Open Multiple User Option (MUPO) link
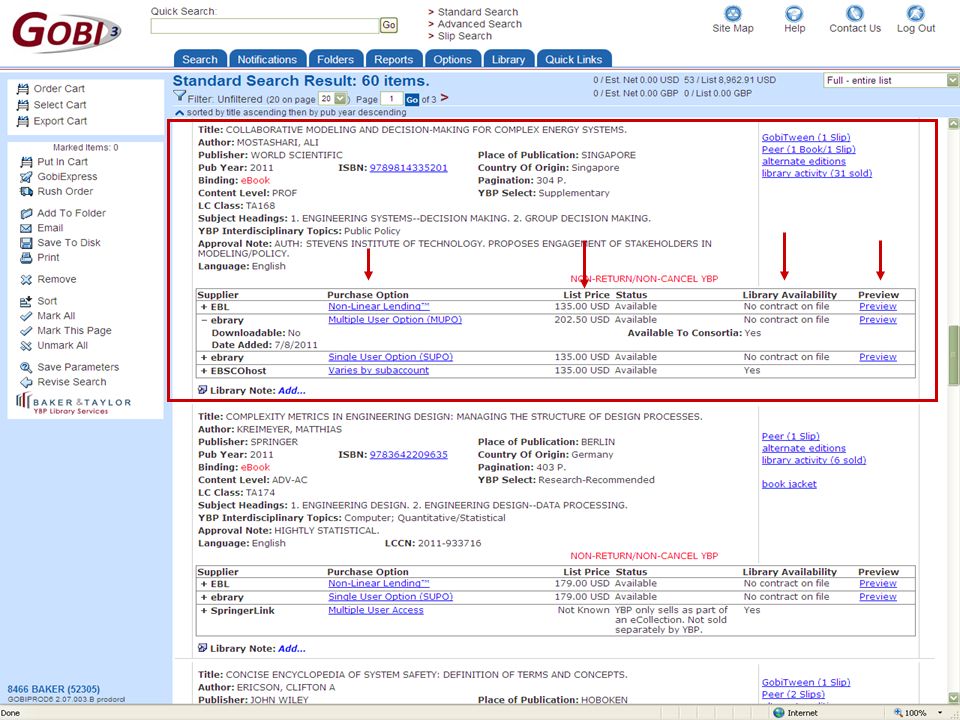Screen dimensions: 960x720 [395, 320]
